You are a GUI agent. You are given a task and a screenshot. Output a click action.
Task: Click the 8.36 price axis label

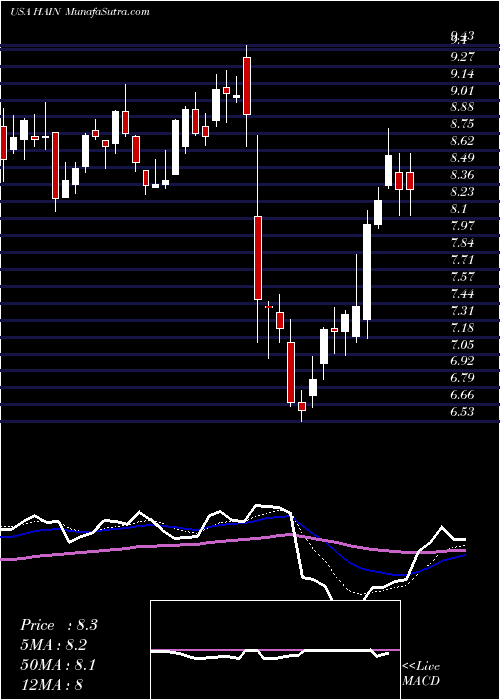(x=462, y=175)
